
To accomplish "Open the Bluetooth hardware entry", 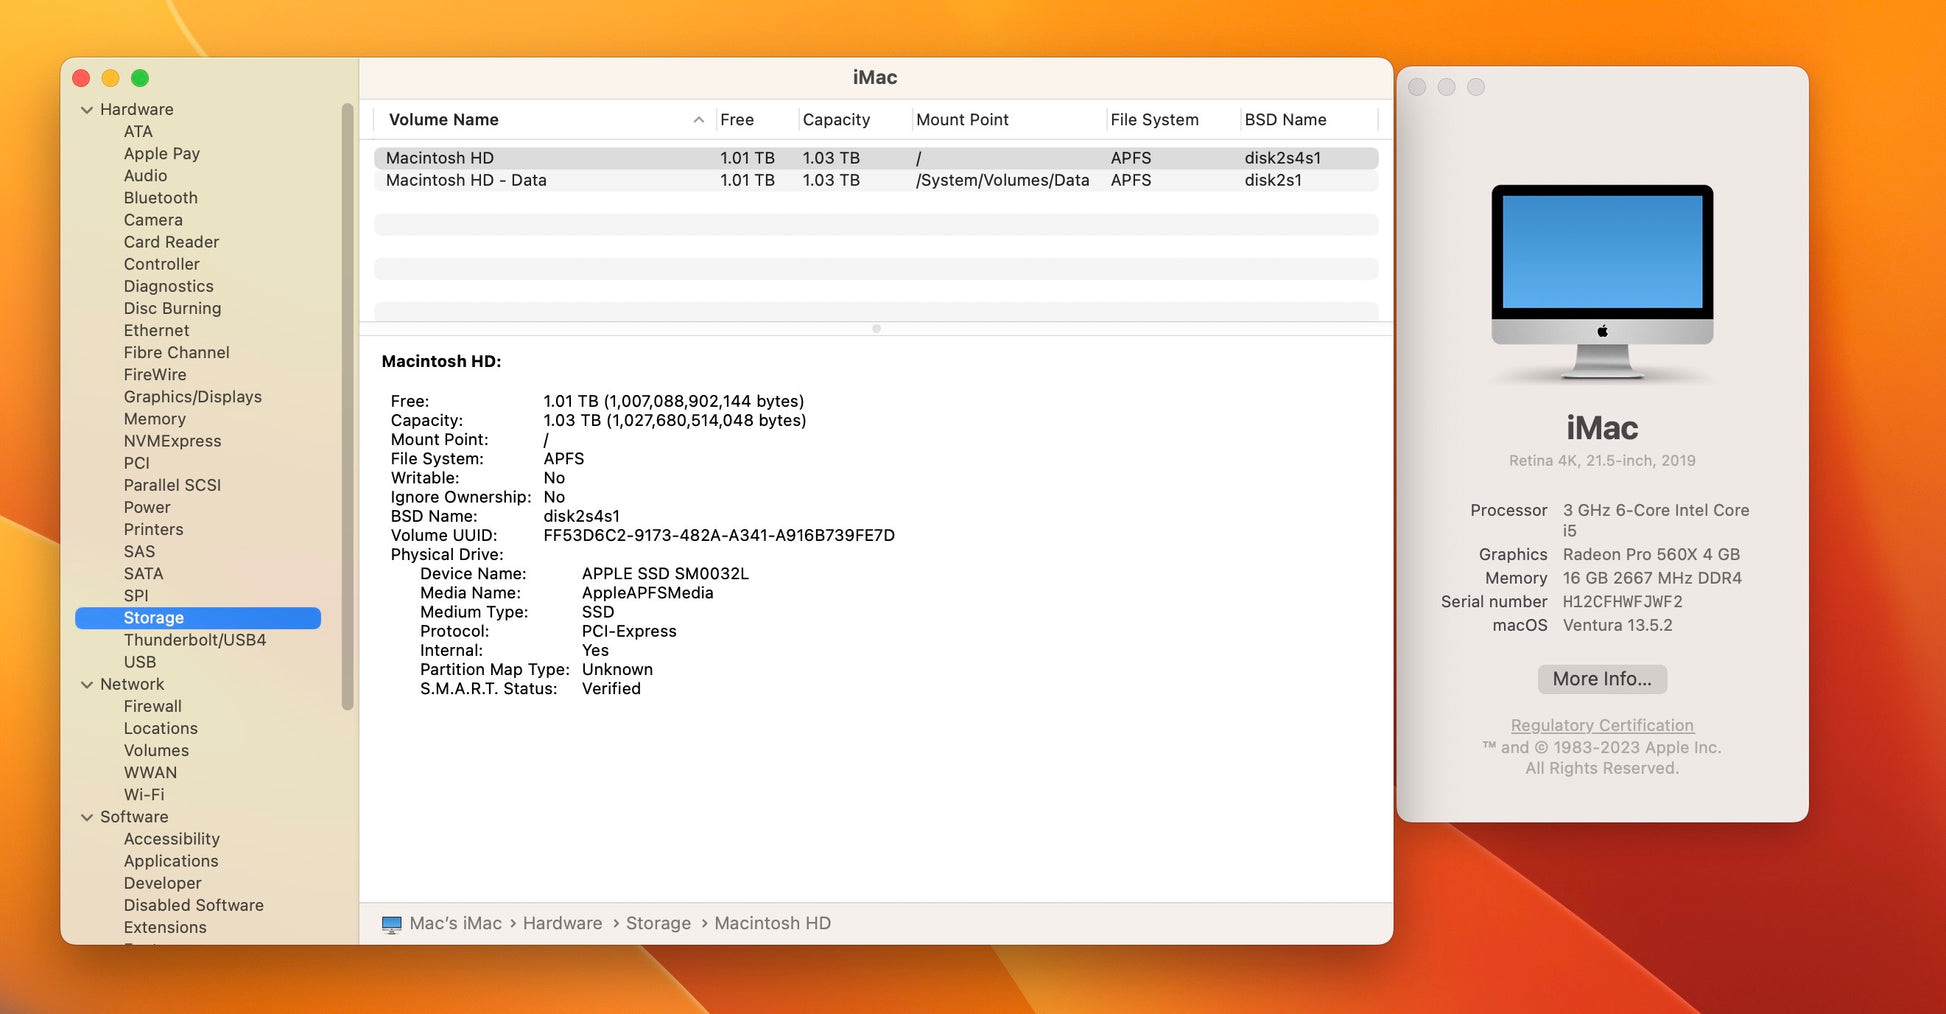I will (160, 198).
